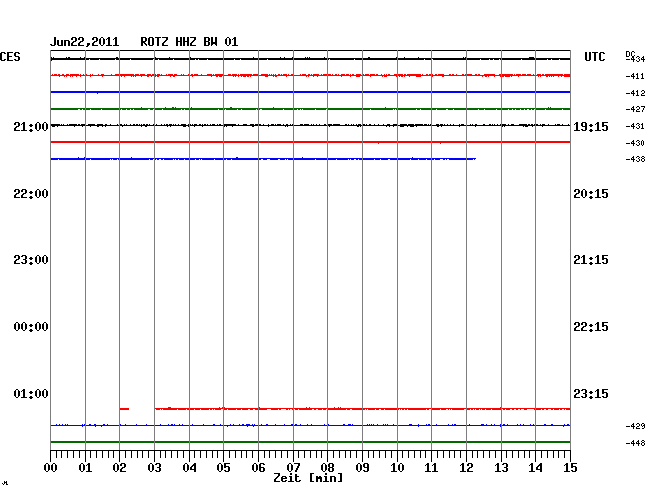Click the DC offset value -430

coord(635,143)
